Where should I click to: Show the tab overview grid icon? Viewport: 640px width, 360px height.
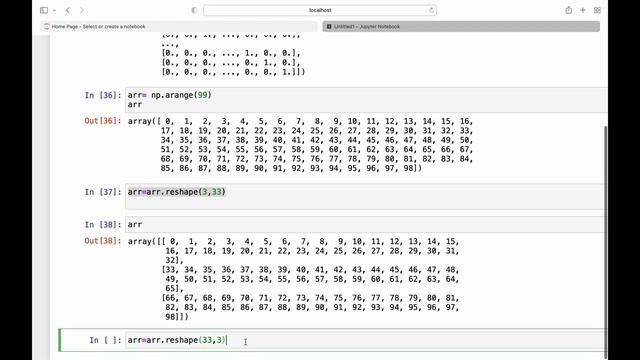click(x=597, y=10)
